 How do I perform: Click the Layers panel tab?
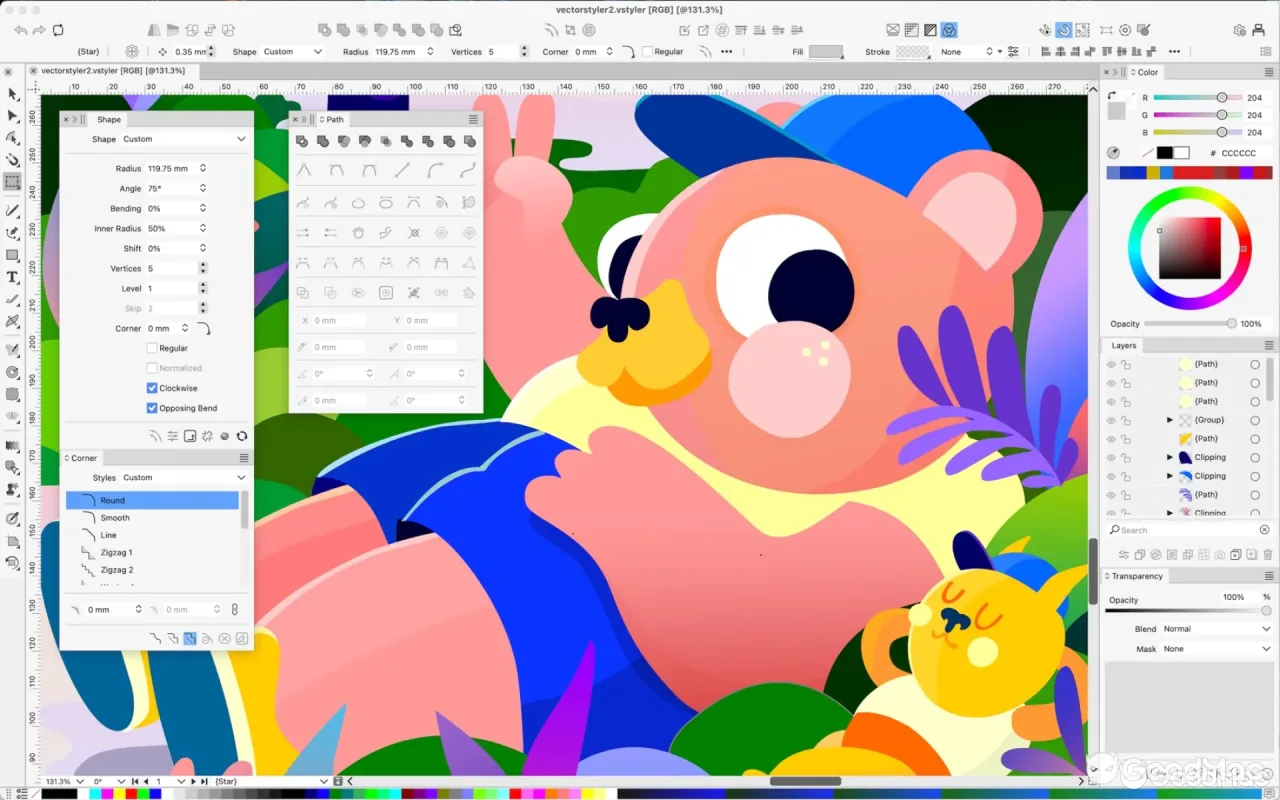1124,346
